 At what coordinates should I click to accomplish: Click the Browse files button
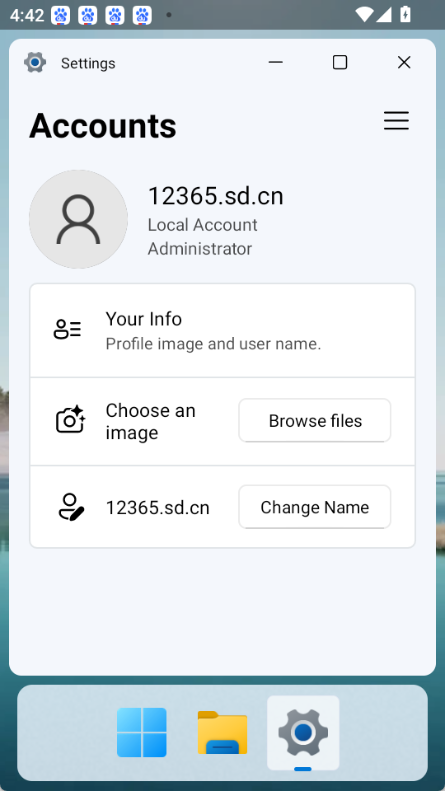click(x=315, y=420)
